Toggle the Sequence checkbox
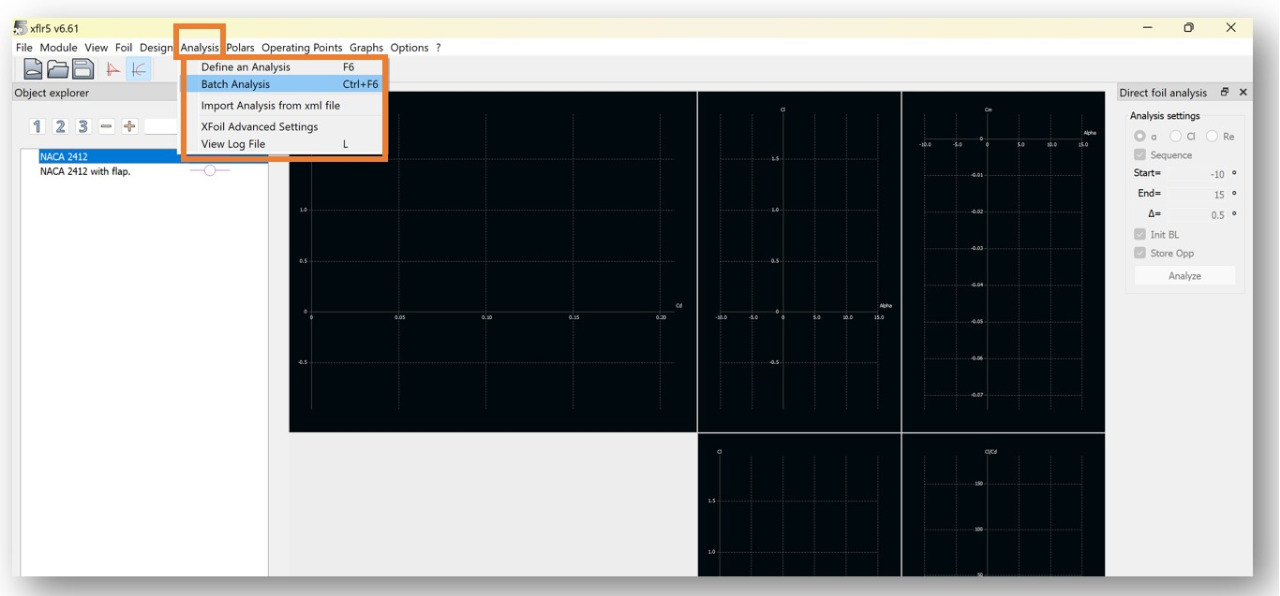The image size is (1280, 596). click(x=1140, y=155)
